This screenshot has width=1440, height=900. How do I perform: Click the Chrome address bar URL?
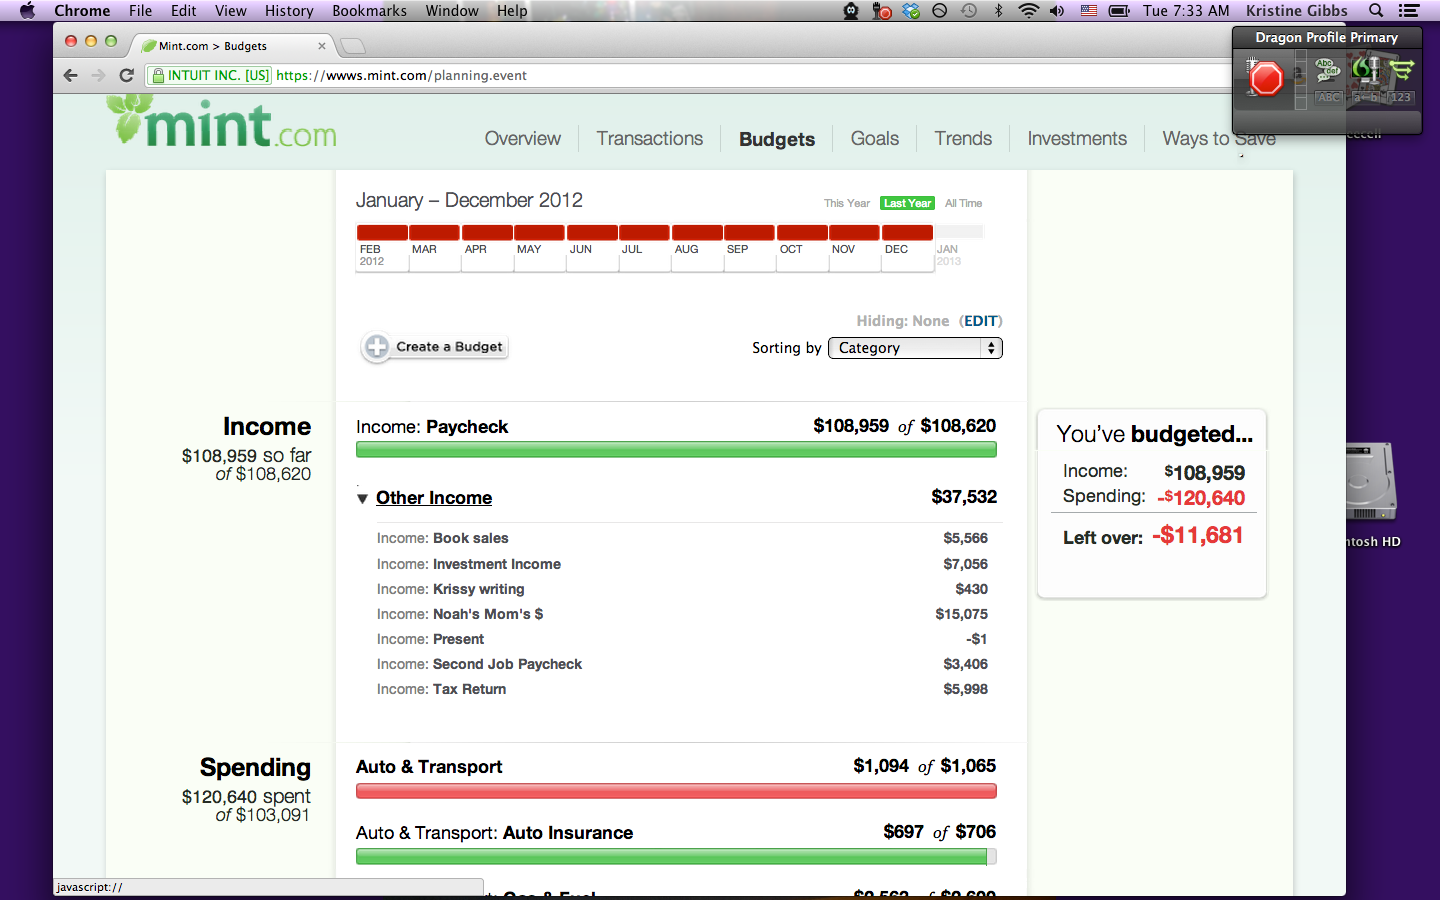click(401, 75)
